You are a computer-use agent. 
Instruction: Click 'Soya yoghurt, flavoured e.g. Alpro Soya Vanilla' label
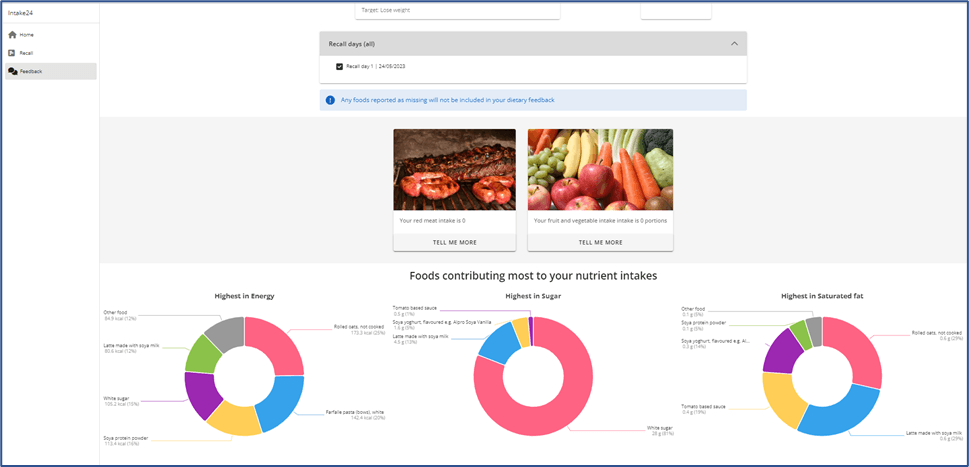pyautogui.click(x=442, y=325)
